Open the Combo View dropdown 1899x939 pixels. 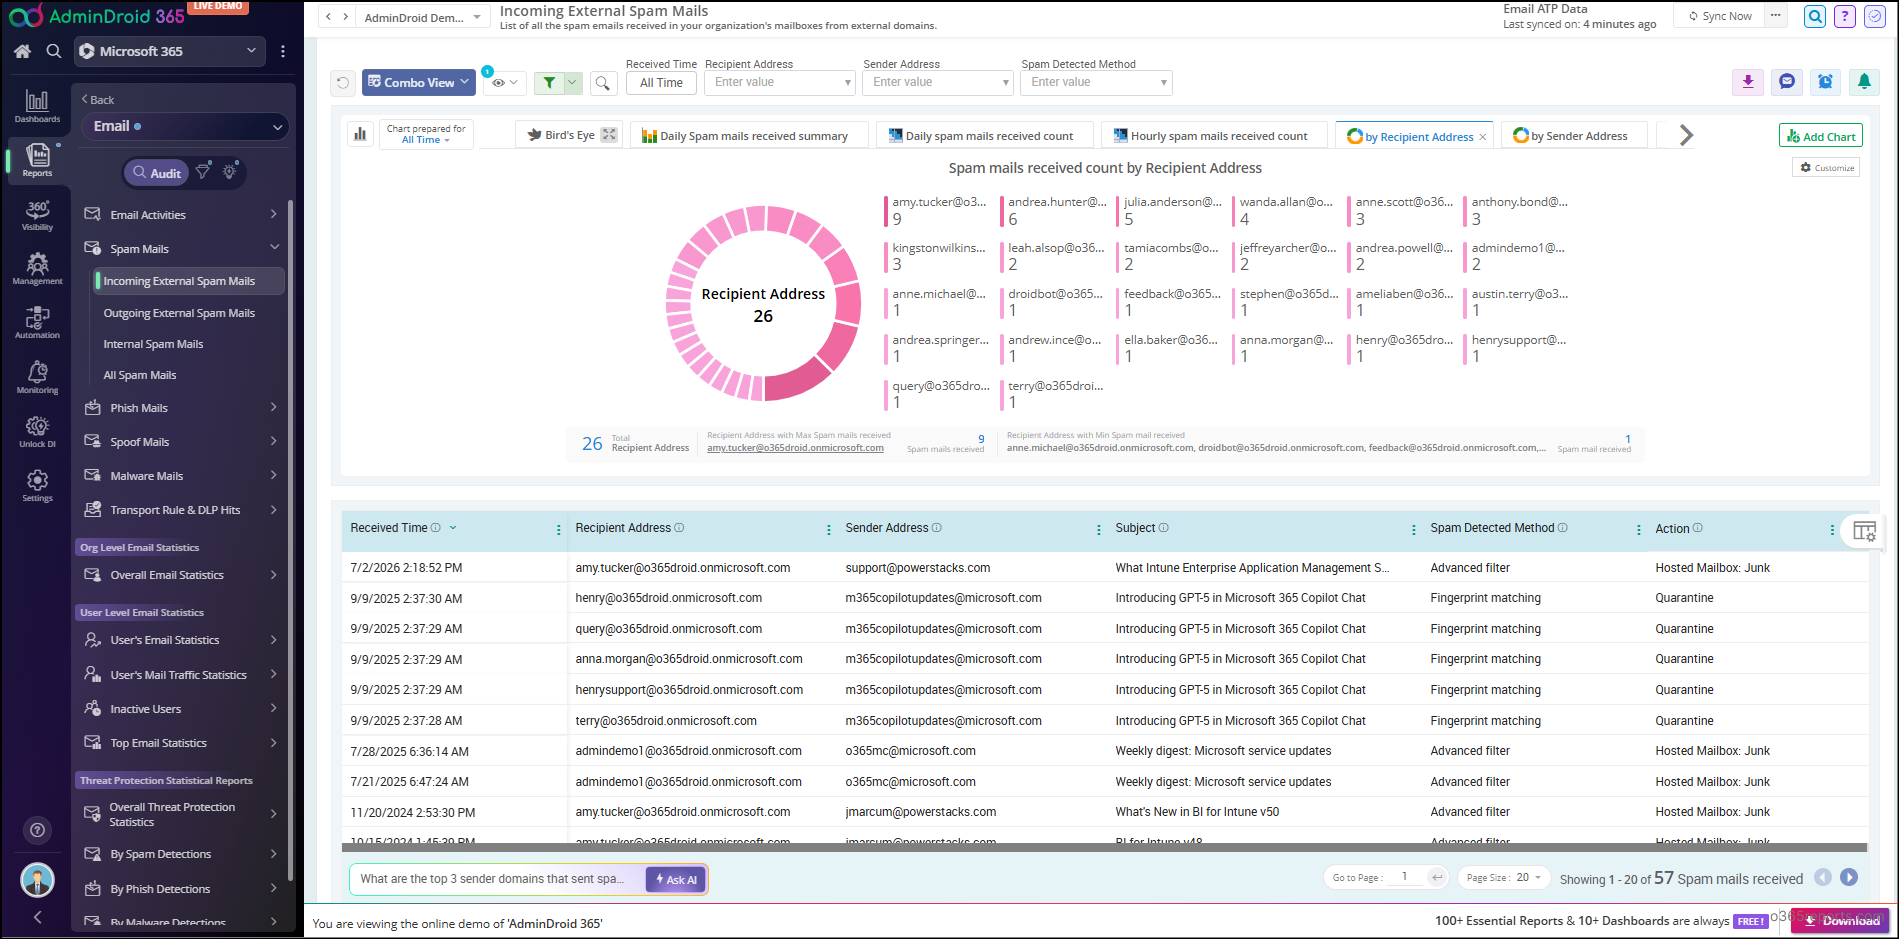[418, 83]
